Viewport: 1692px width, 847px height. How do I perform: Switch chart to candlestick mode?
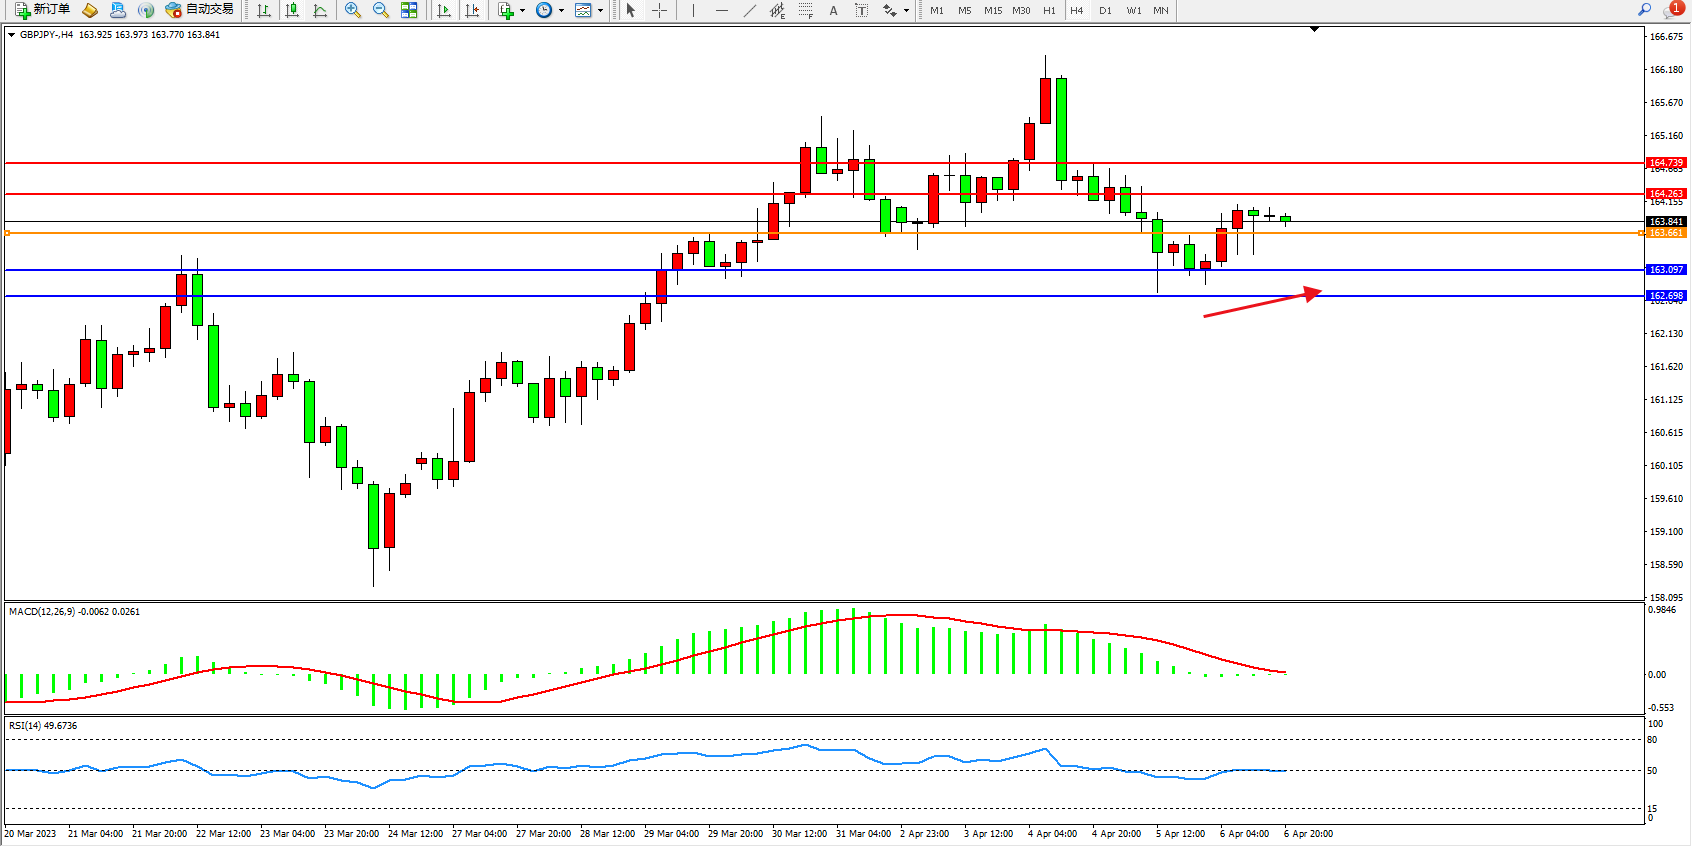tap(292, 10)
